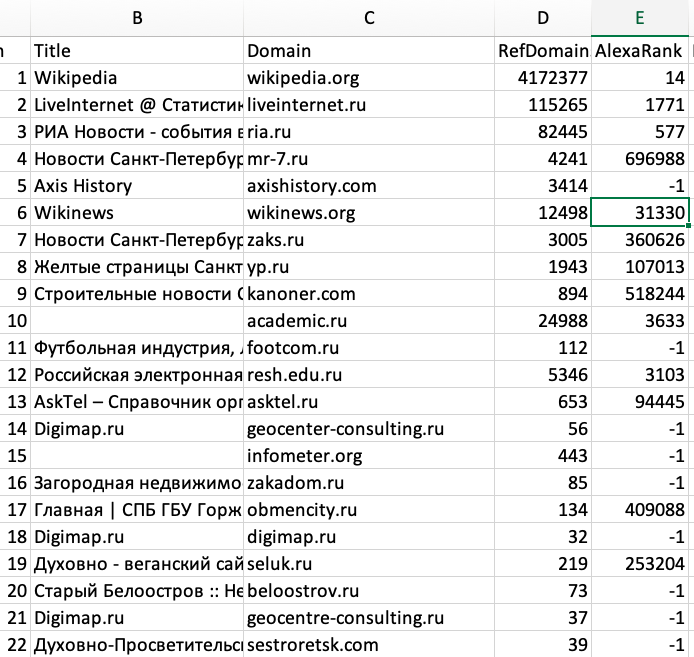This screenshot has height=657, width=694.
Task: Select the Загородная недвижимо title cell
Action: (x=137, y=483)
